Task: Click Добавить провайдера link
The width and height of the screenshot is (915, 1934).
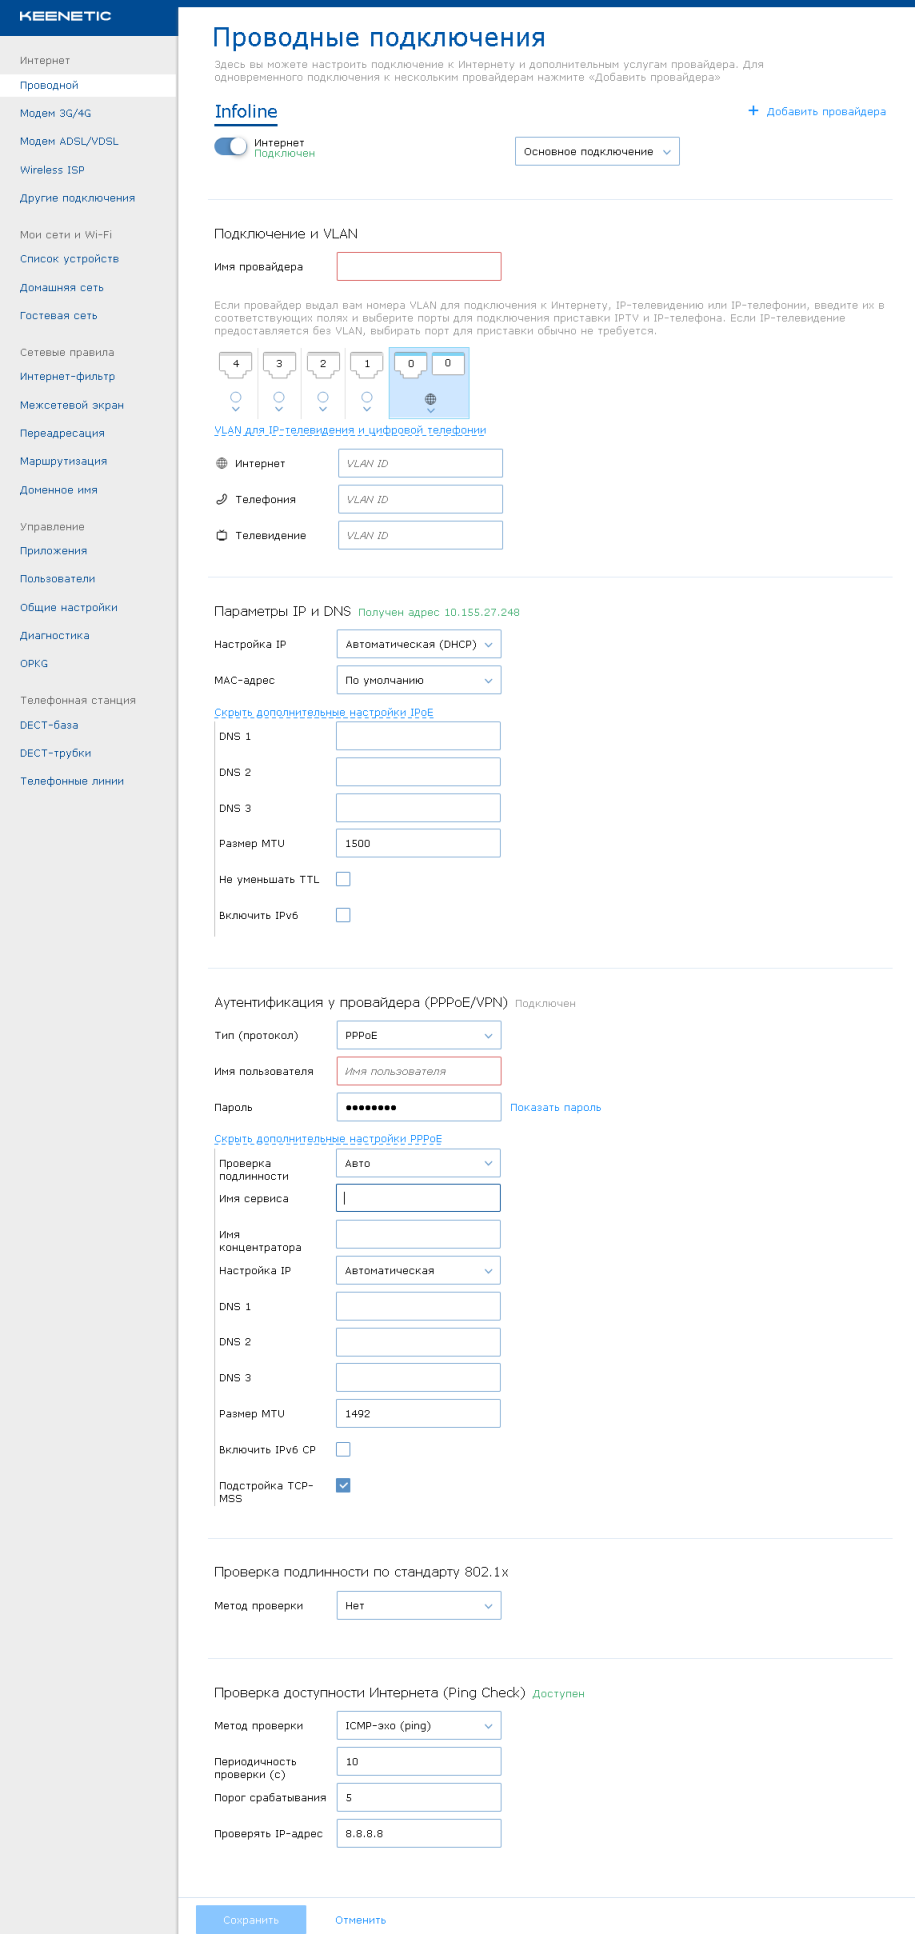Action: click(x=826, y=112)
